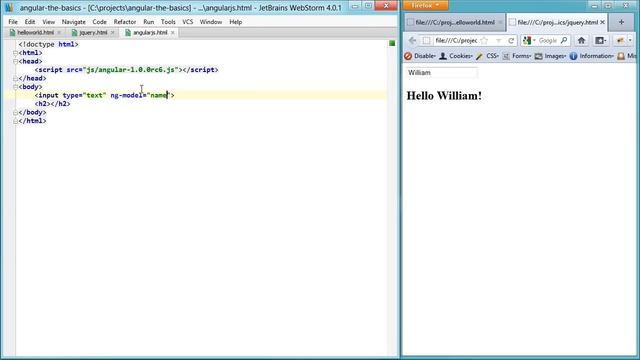Close the jquery.html Firefox tab
The width and height of the screenshot is (640, 360).
click(x=602, y=22)
